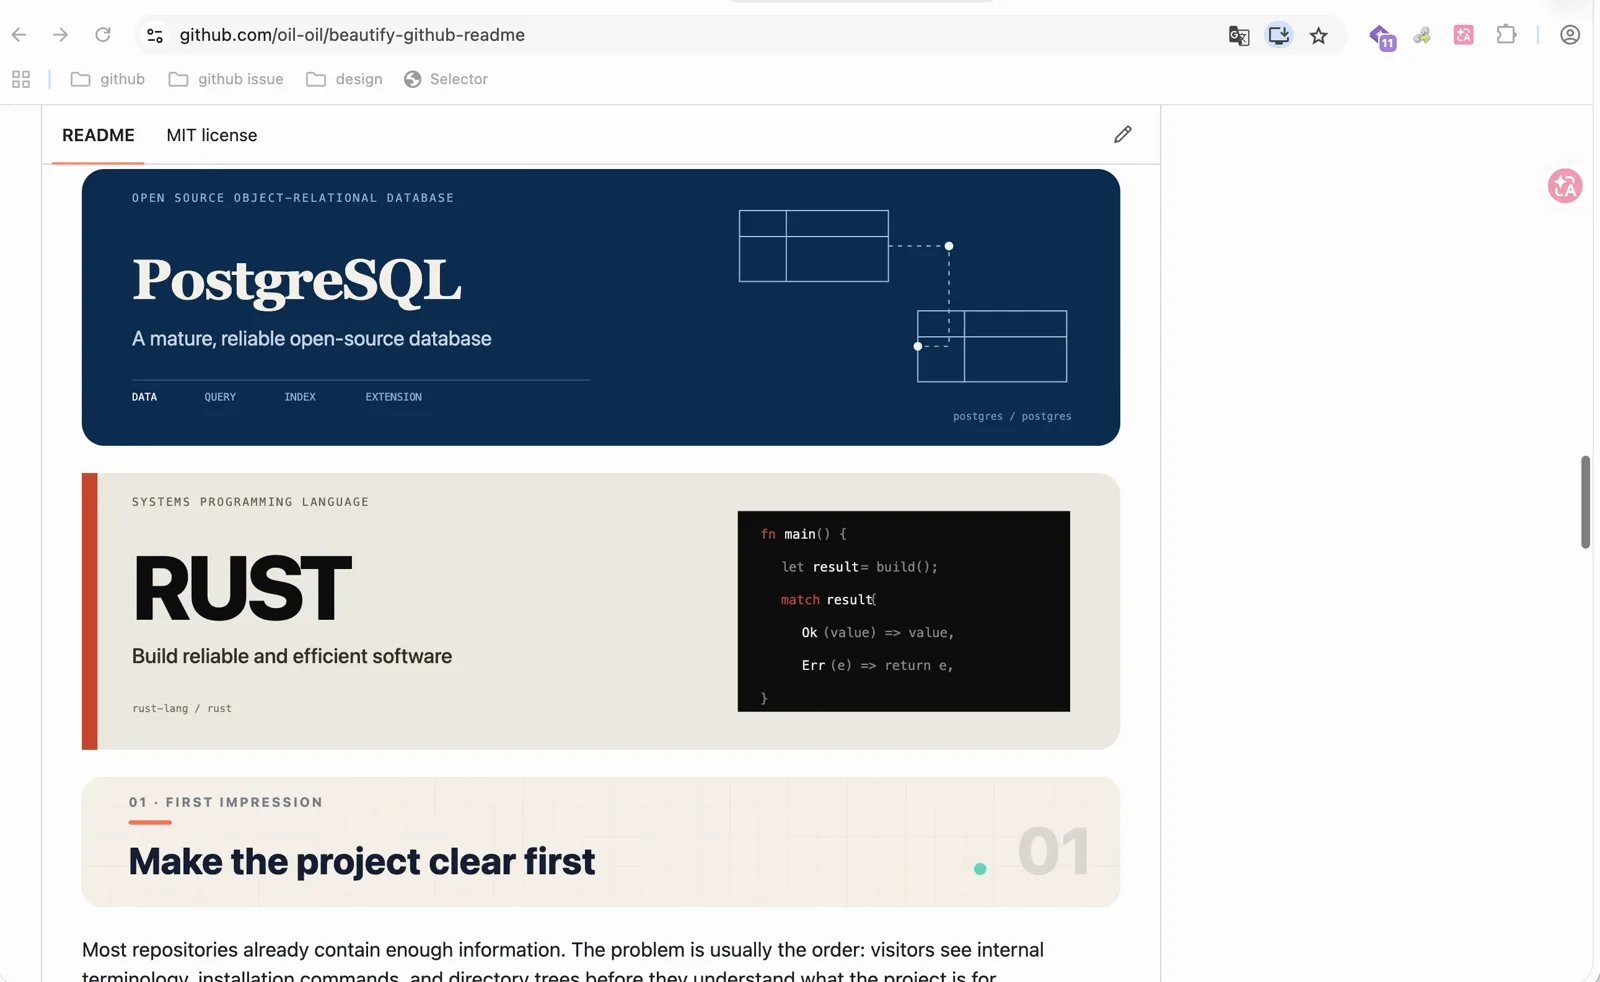
Task: Click 'INDEX' label in PostgreSQL banner
Action: pos(300,397)
